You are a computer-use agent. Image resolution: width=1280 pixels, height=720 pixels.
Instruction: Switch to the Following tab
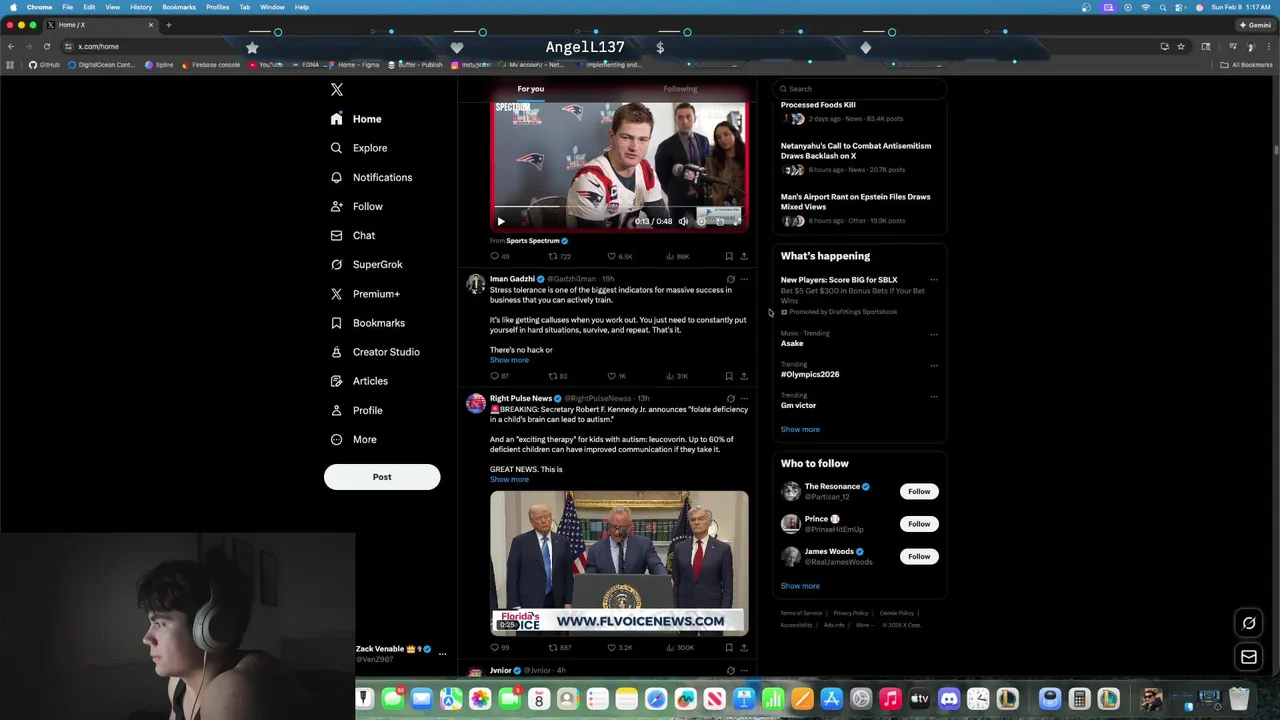pyautogui.click(x=680, y=89)
